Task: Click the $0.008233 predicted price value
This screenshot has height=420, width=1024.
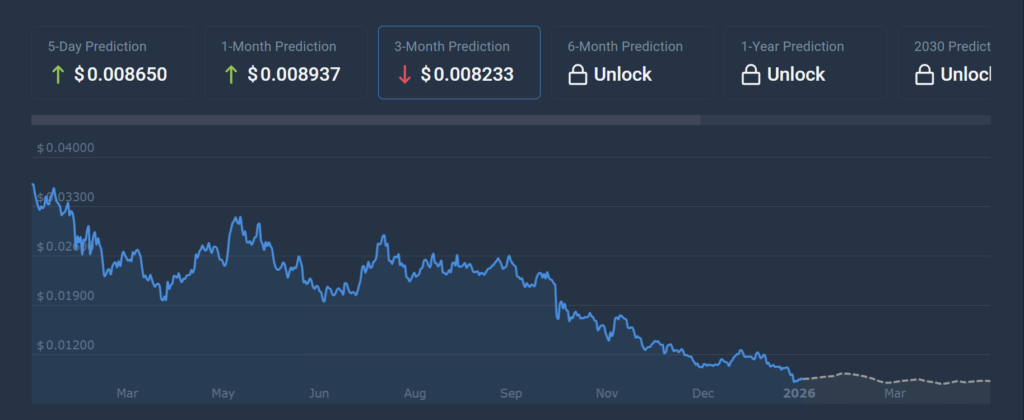Action: [x=467, y=74]
